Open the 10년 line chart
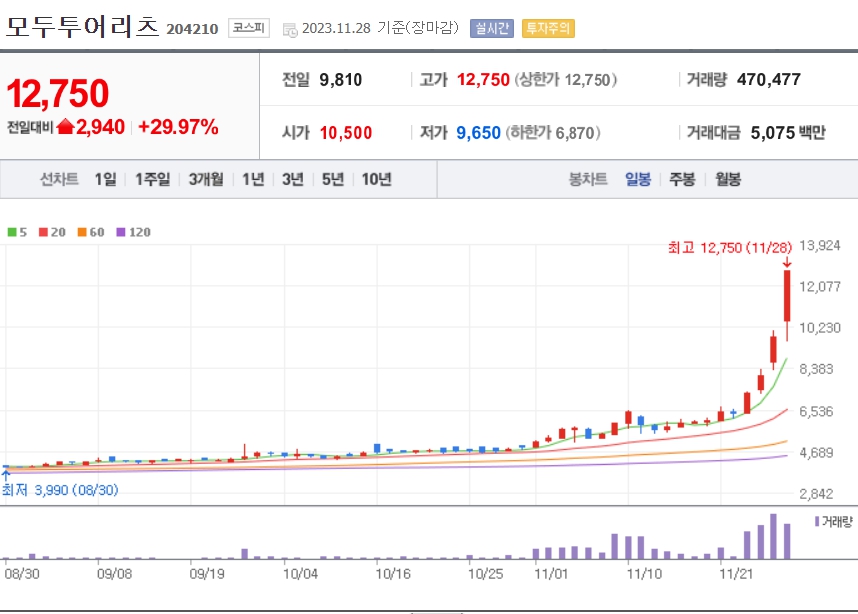 376,179
